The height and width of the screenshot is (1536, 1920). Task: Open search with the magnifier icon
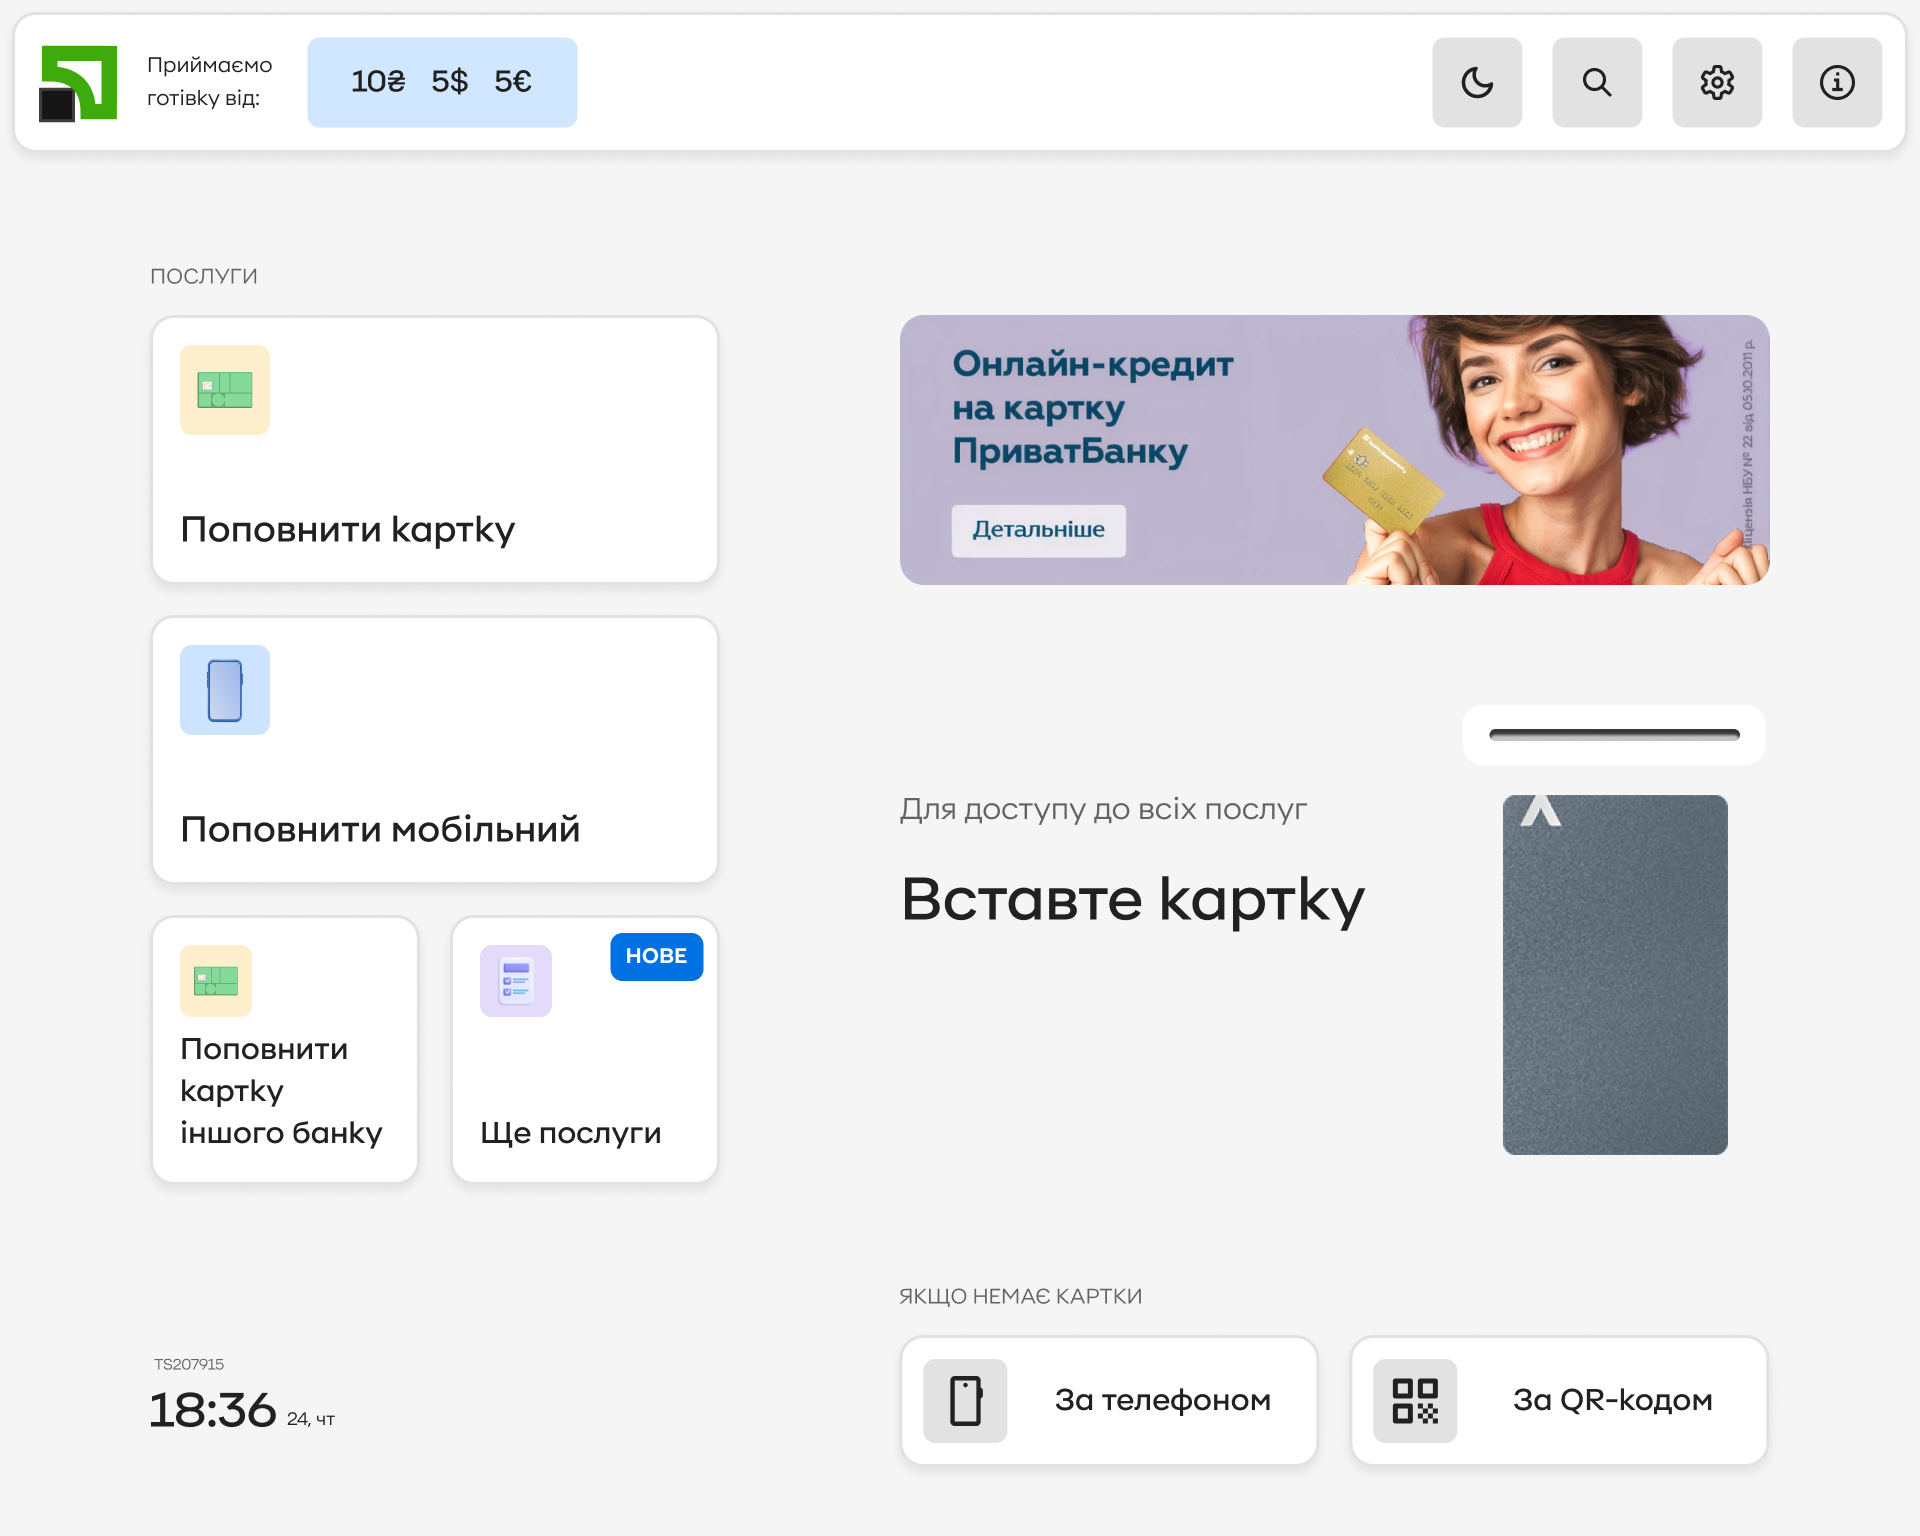(x=1597, y=82)
